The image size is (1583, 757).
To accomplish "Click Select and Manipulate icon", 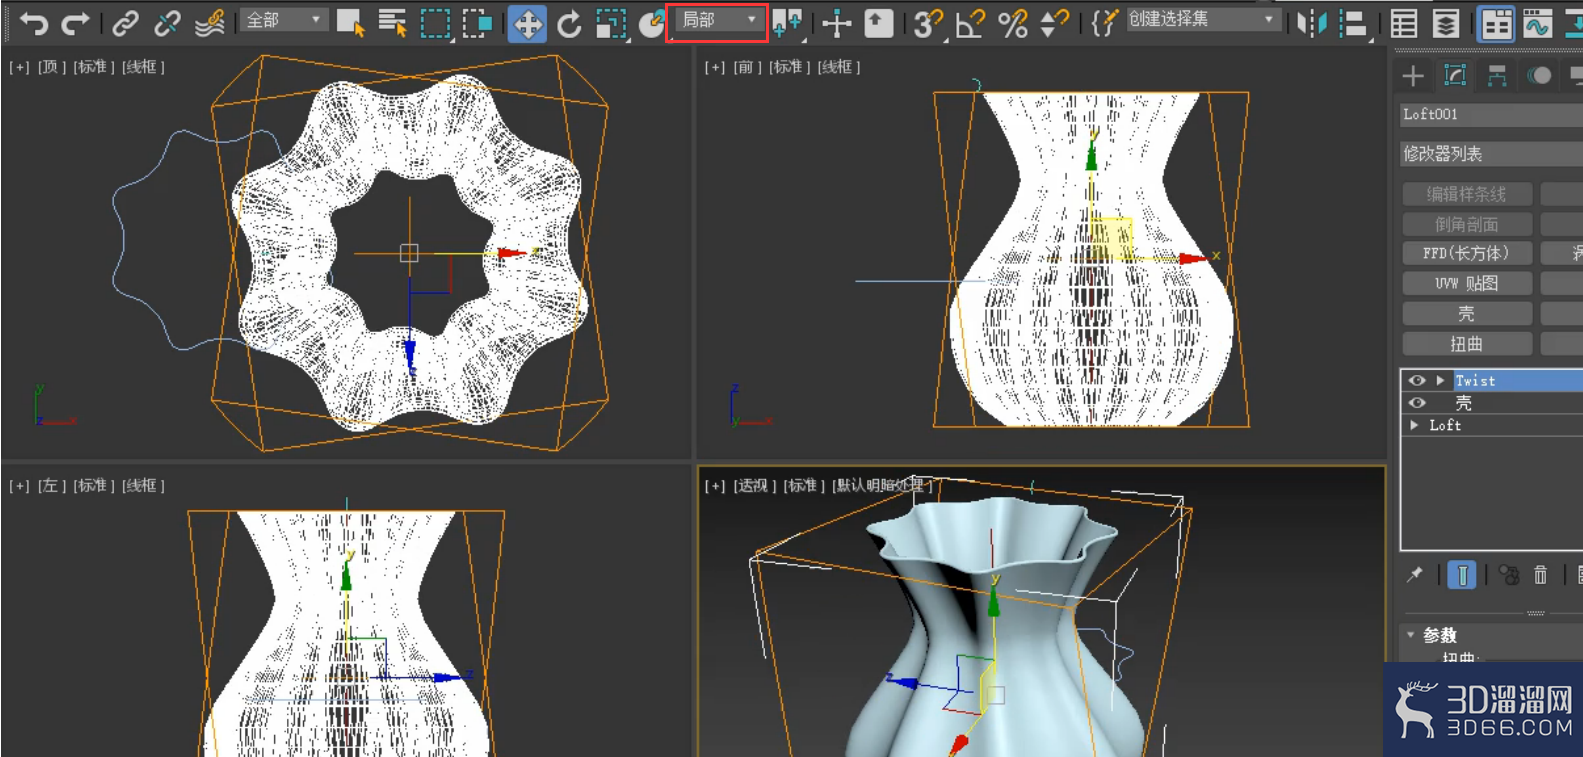I will [x=837, y=23].
